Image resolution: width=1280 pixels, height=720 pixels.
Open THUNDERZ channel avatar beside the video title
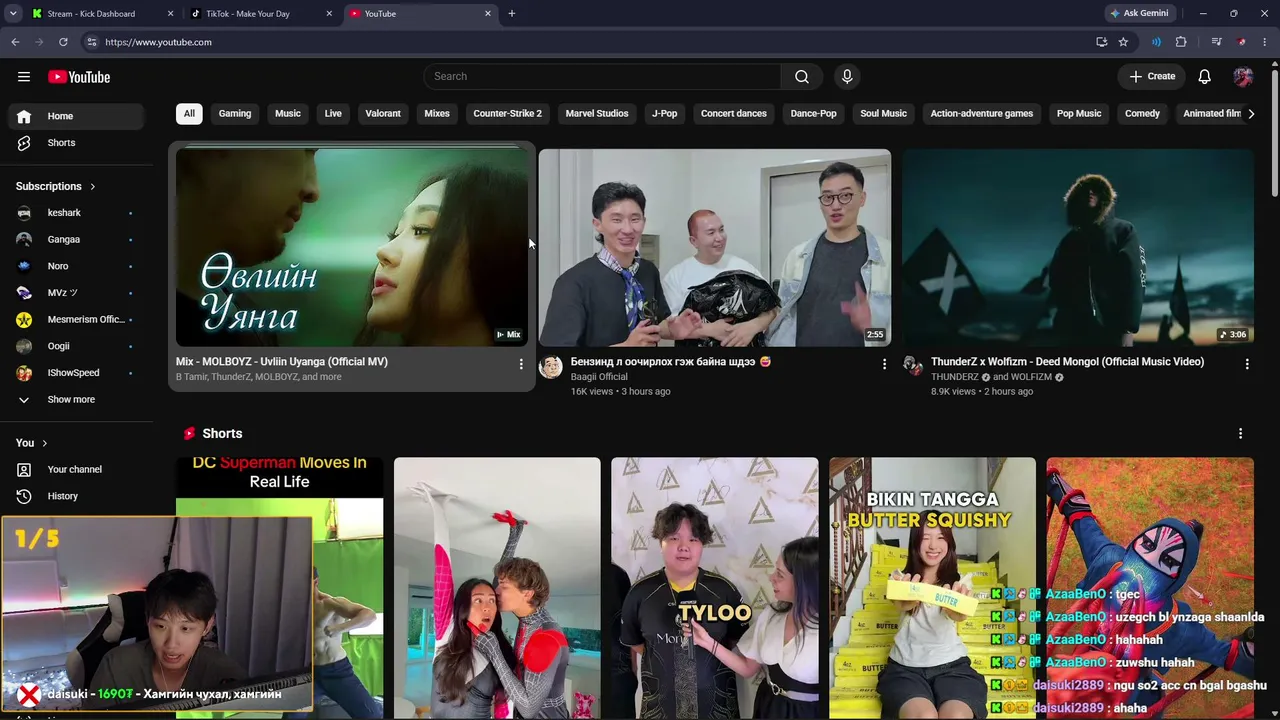[914, 367]
